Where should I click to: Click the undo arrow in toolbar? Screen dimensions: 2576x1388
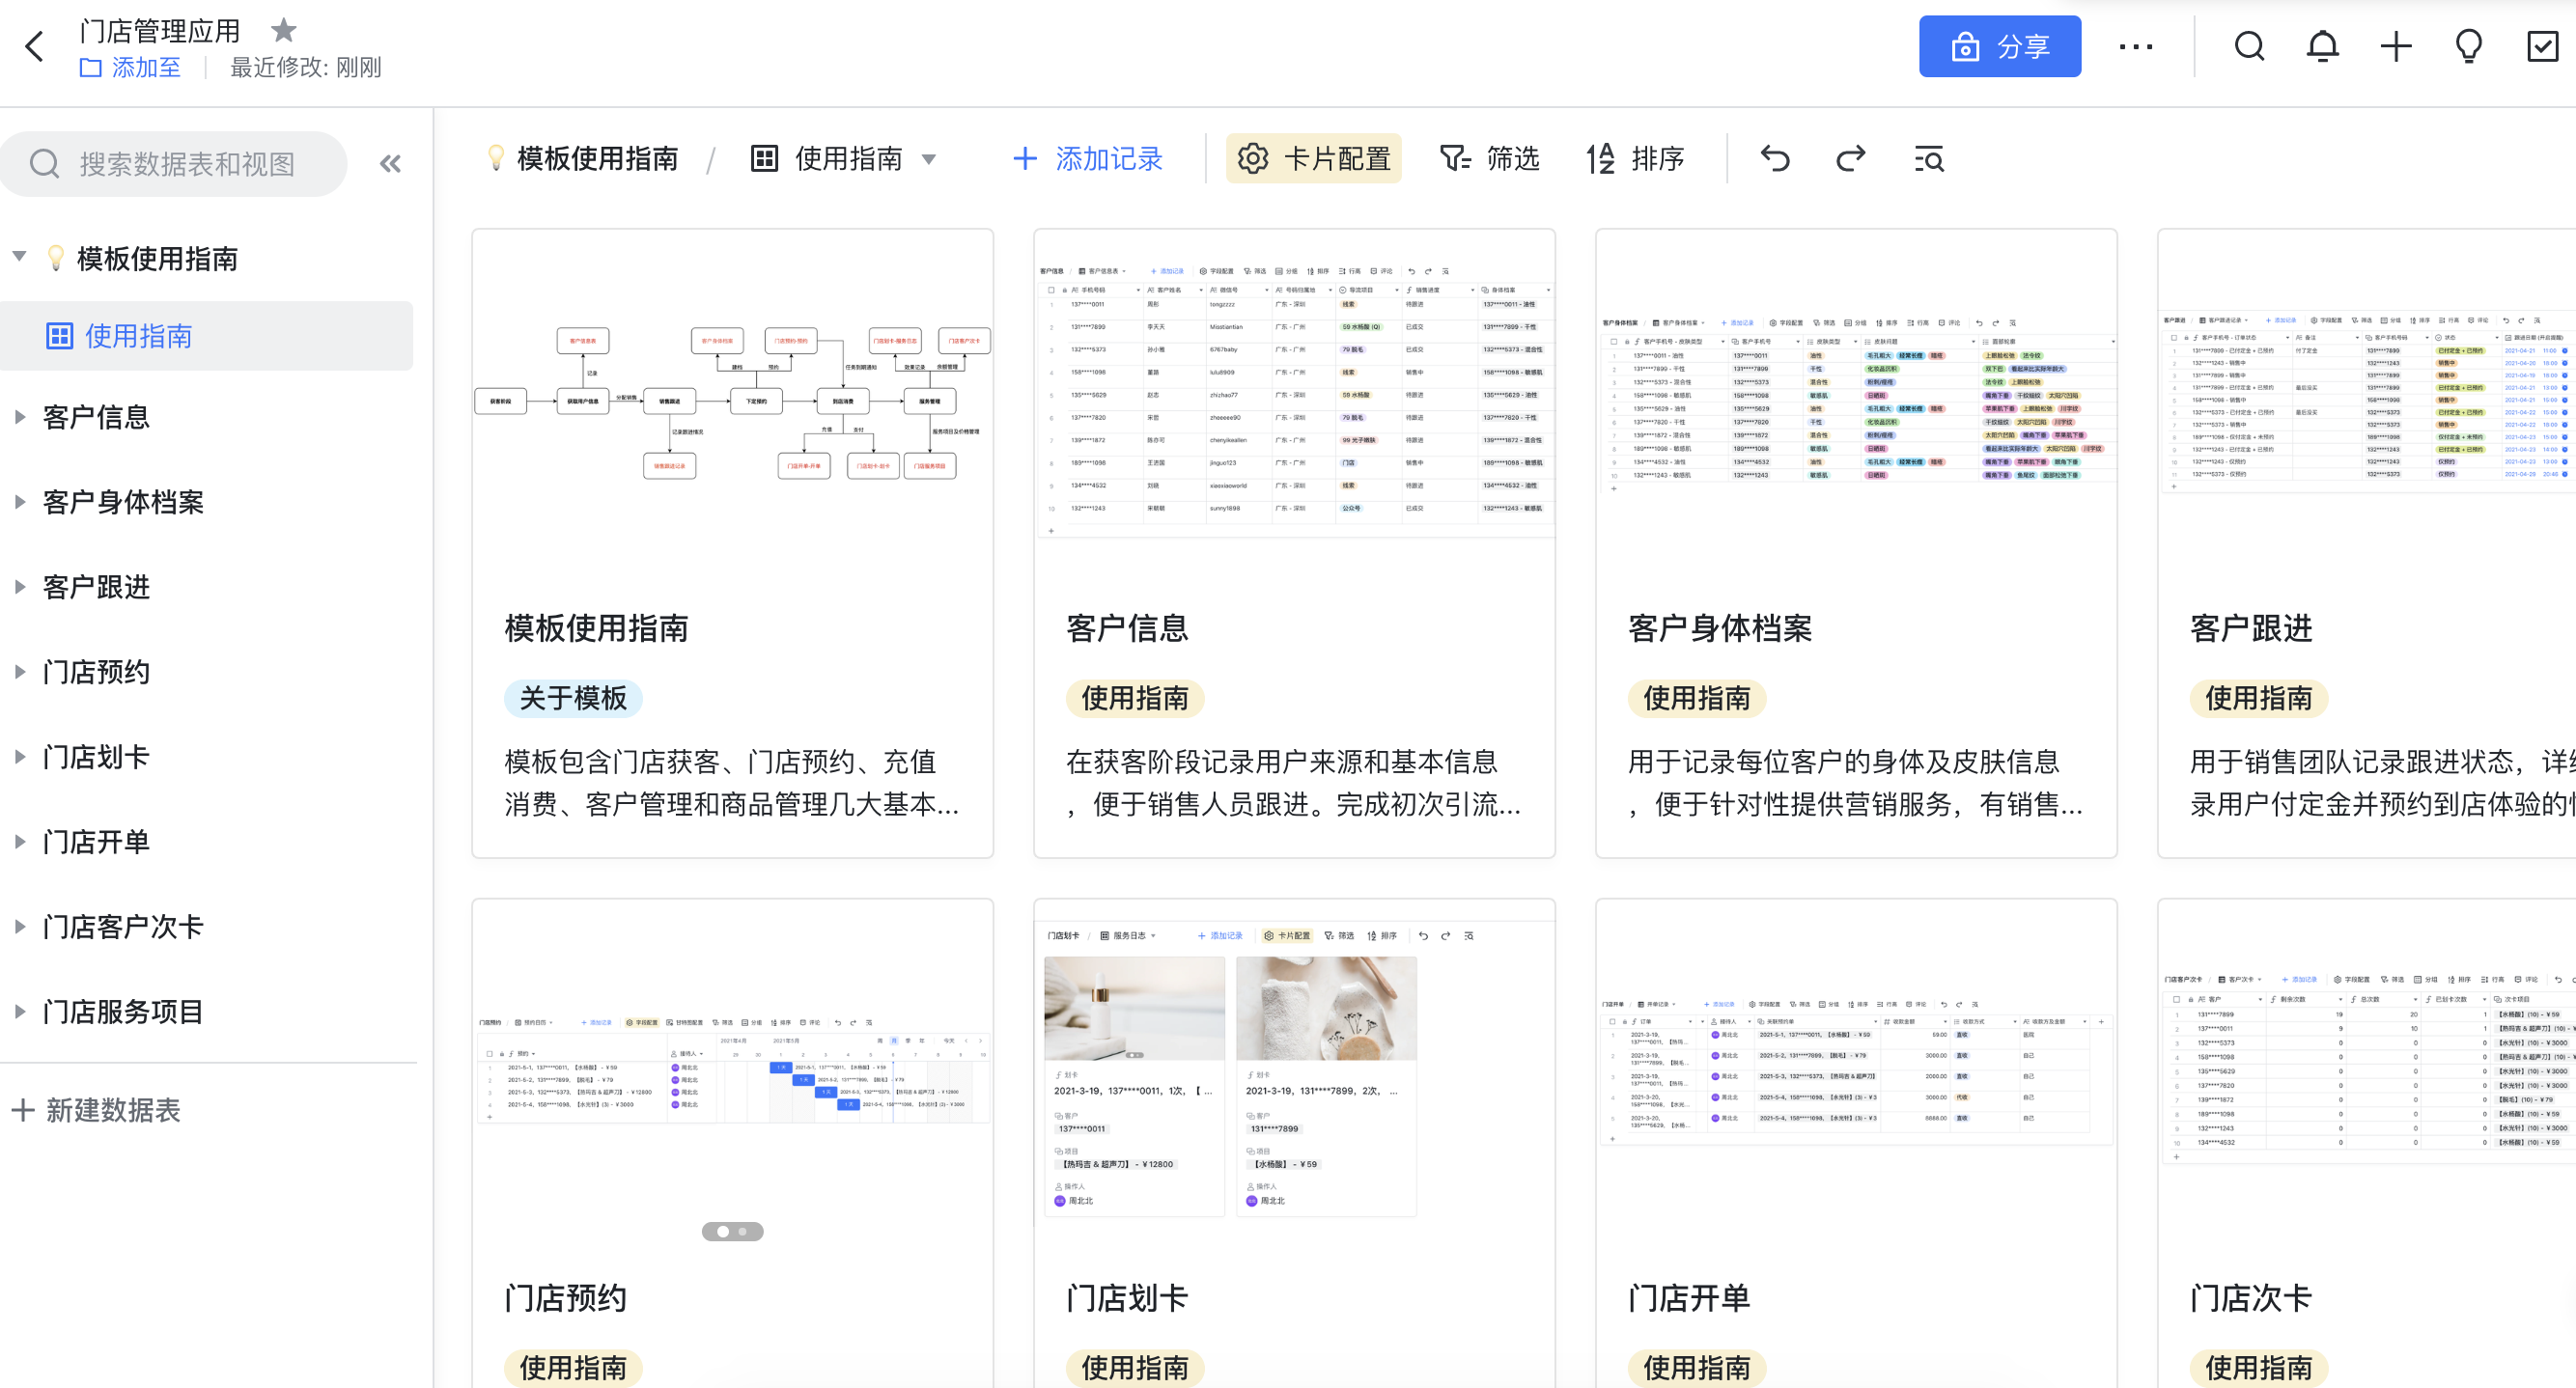[x=1775, y=158]
